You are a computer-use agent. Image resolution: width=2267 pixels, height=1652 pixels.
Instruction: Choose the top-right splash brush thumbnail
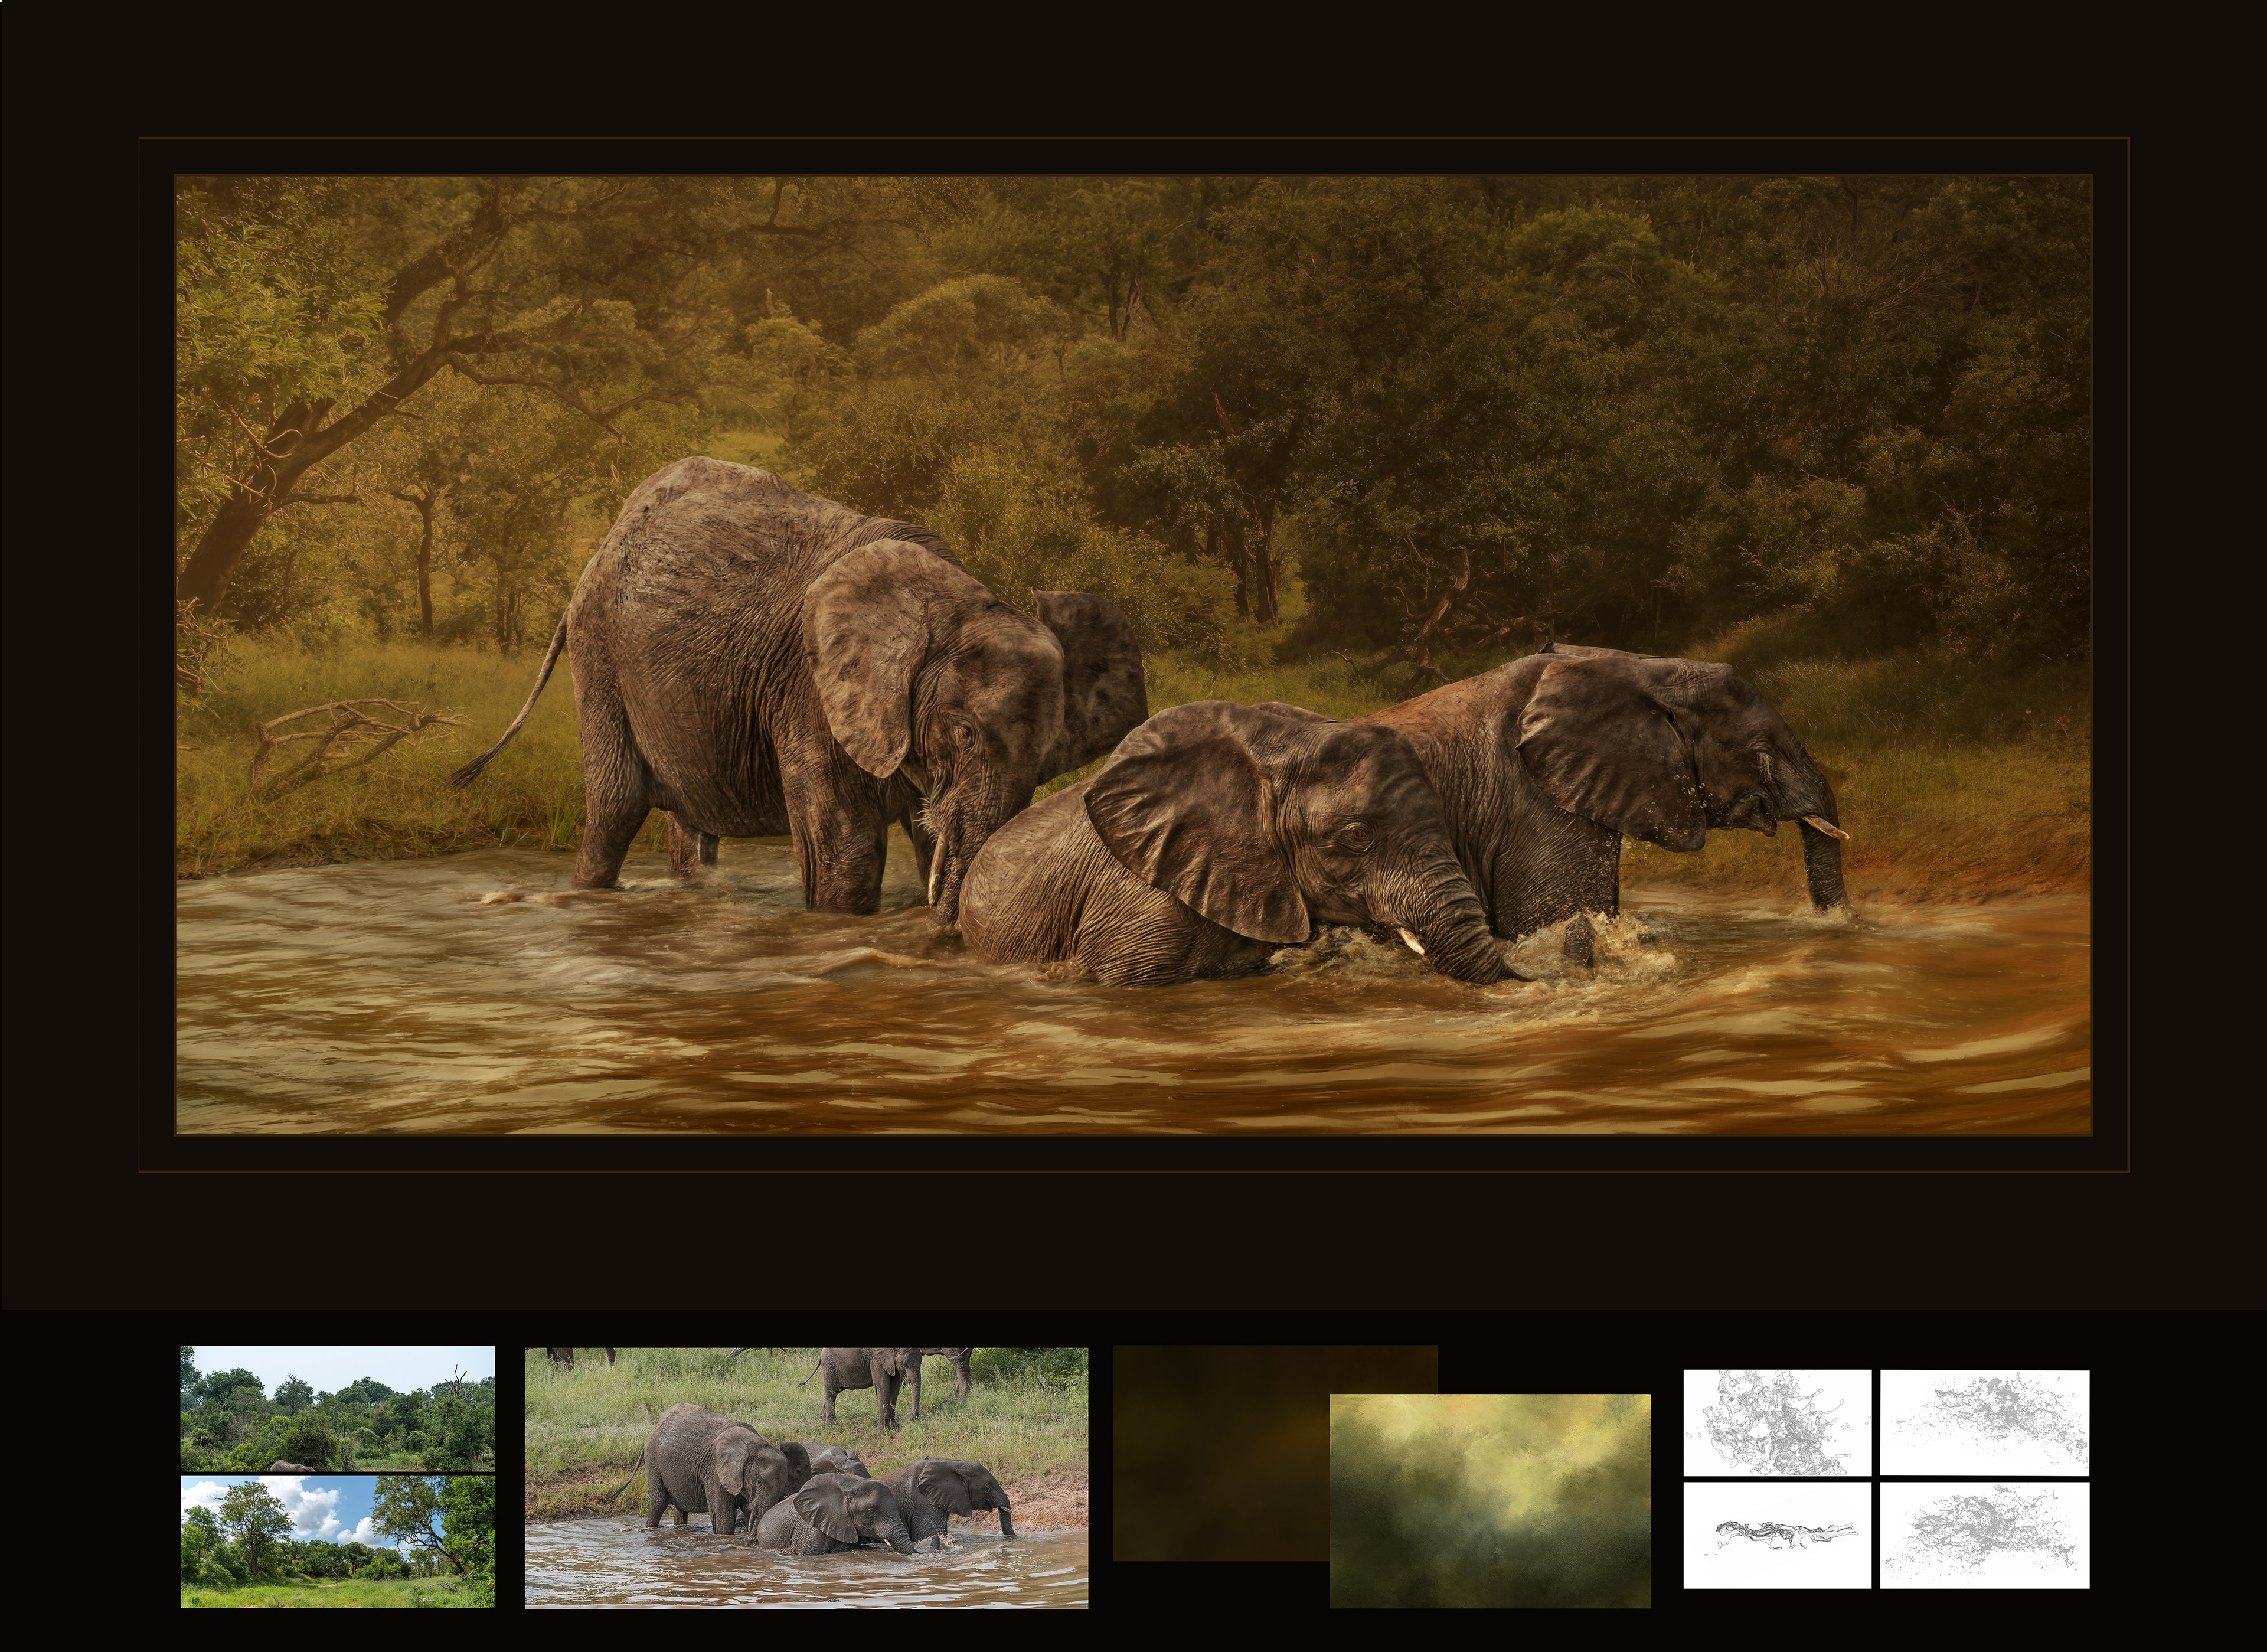(1984, 1422)
